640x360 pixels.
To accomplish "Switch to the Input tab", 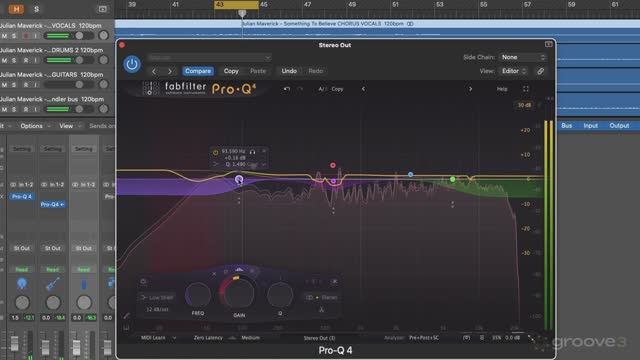I will 590,126.
